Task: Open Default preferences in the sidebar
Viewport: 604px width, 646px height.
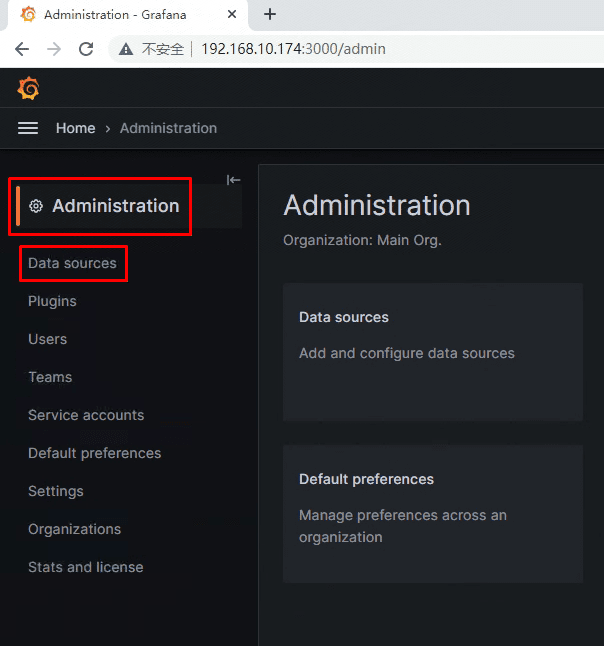Action: tap(95, 453)
